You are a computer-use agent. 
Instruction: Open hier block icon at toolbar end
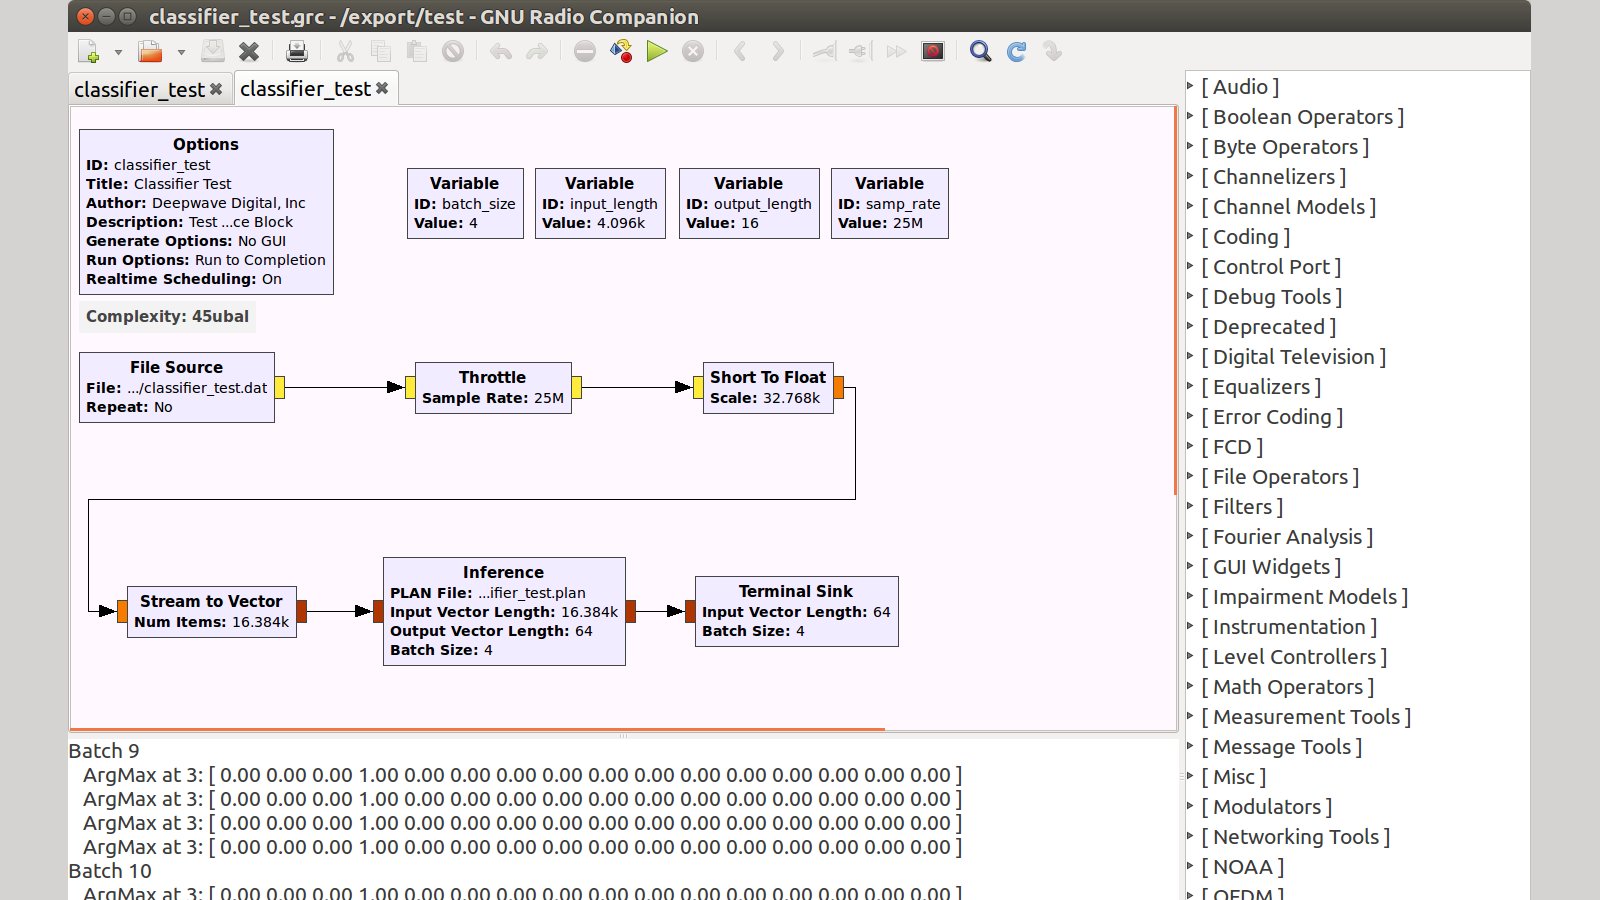1053,51
